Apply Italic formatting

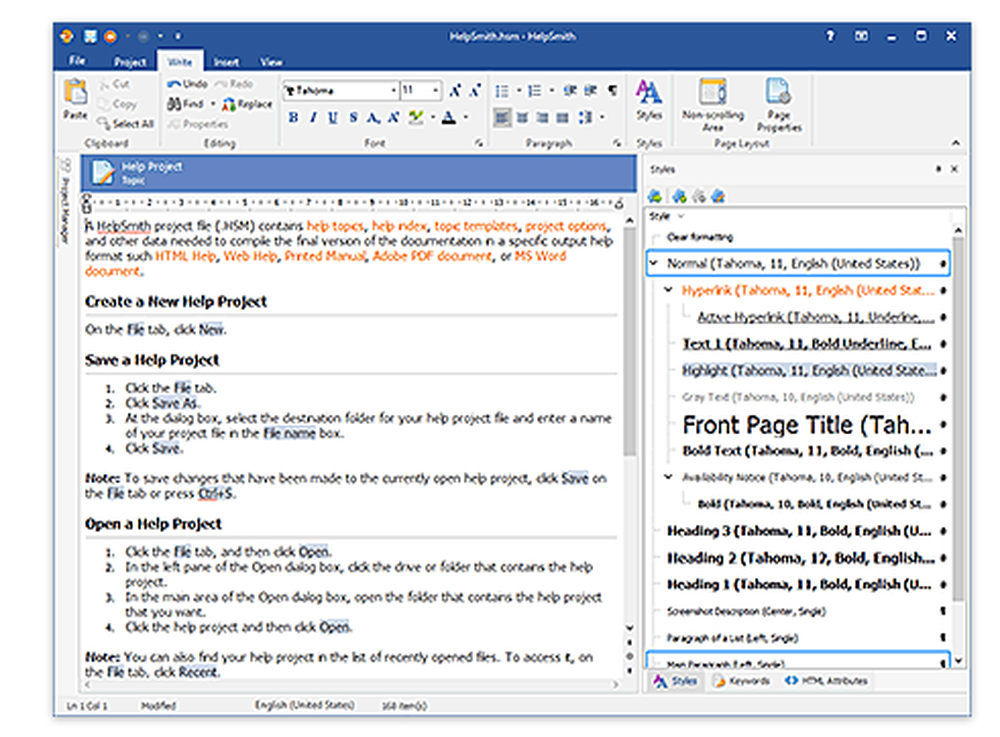(313, 117)
